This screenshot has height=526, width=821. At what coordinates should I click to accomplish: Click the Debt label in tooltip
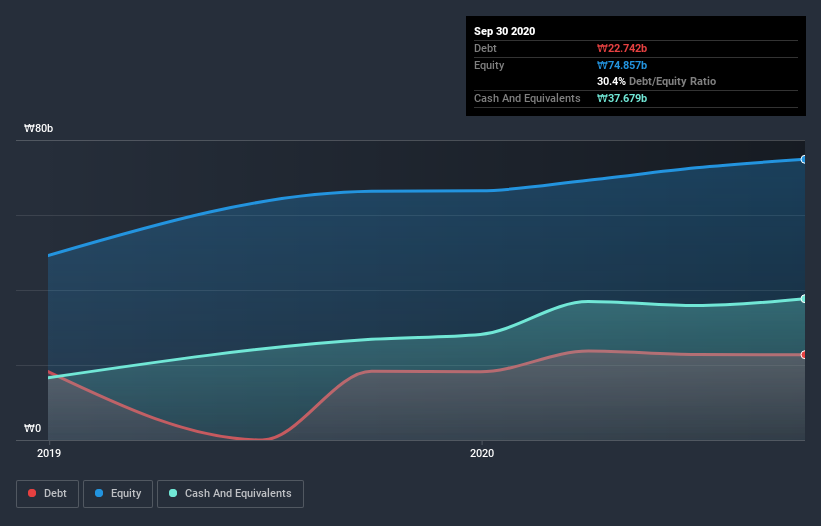click(485, 48)
